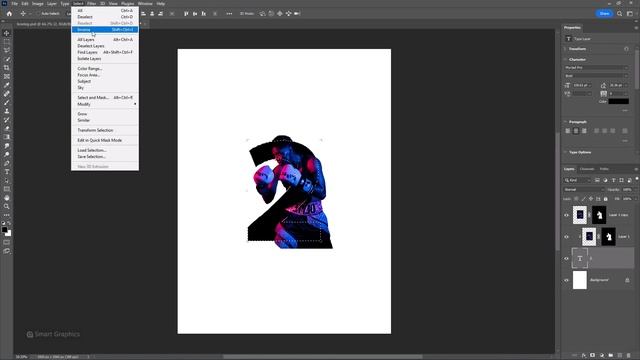Toggle center-align paragraph in Properties
The width and height of the screenshot is (640, 360).
[x=576, y=131]
